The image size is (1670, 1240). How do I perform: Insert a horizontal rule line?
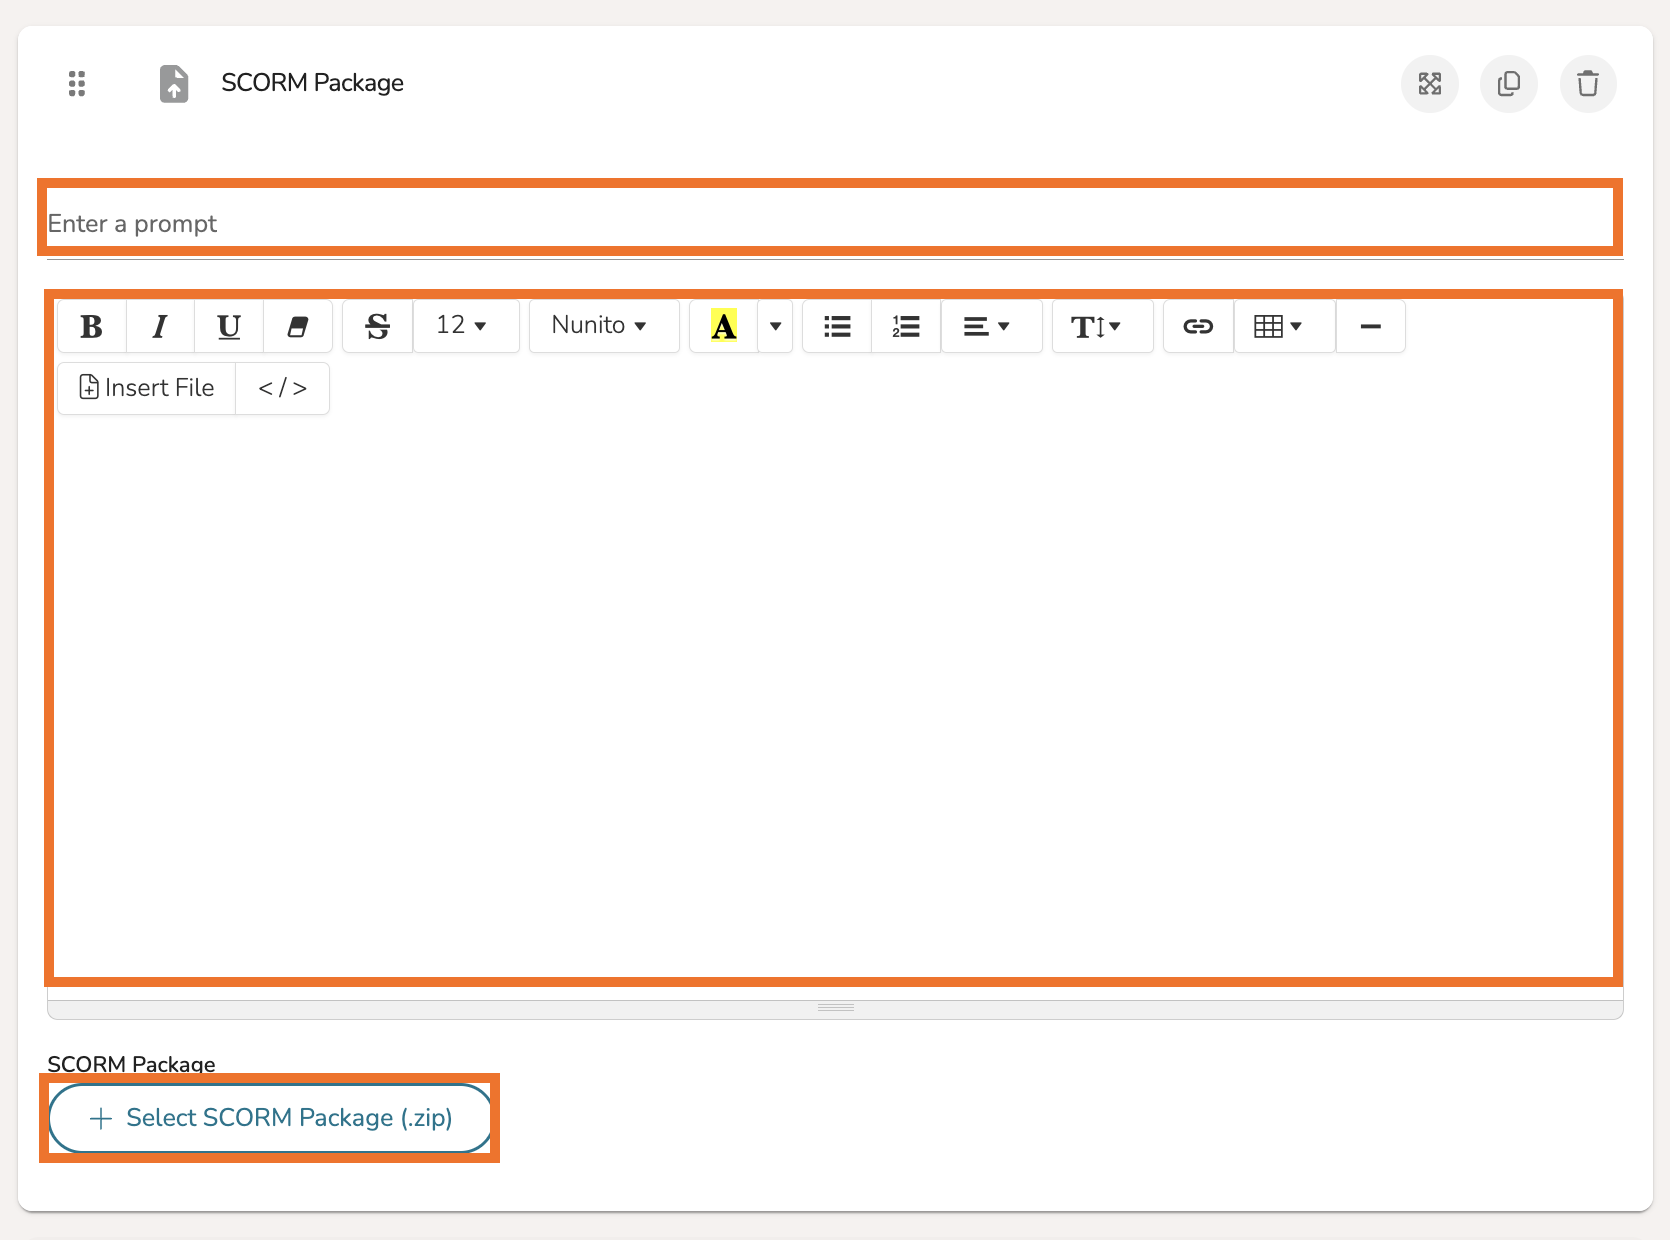pyautogui.click(x=1370, y=326)
